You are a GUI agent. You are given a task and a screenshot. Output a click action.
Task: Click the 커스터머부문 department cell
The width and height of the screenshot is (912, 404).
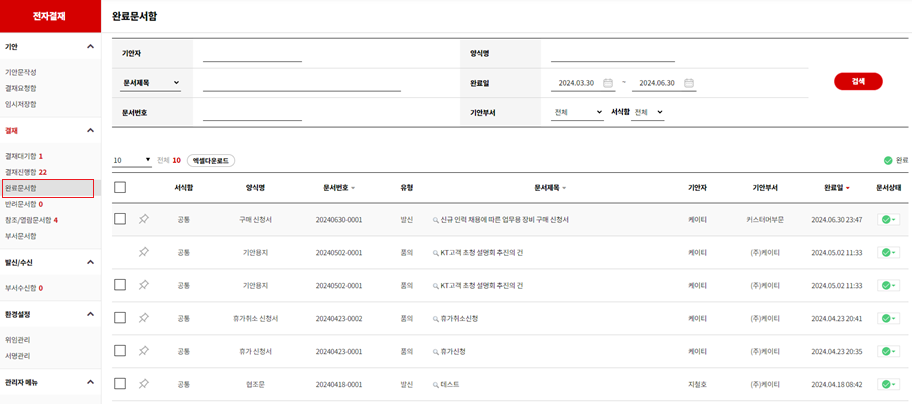(x=765, y=220)
